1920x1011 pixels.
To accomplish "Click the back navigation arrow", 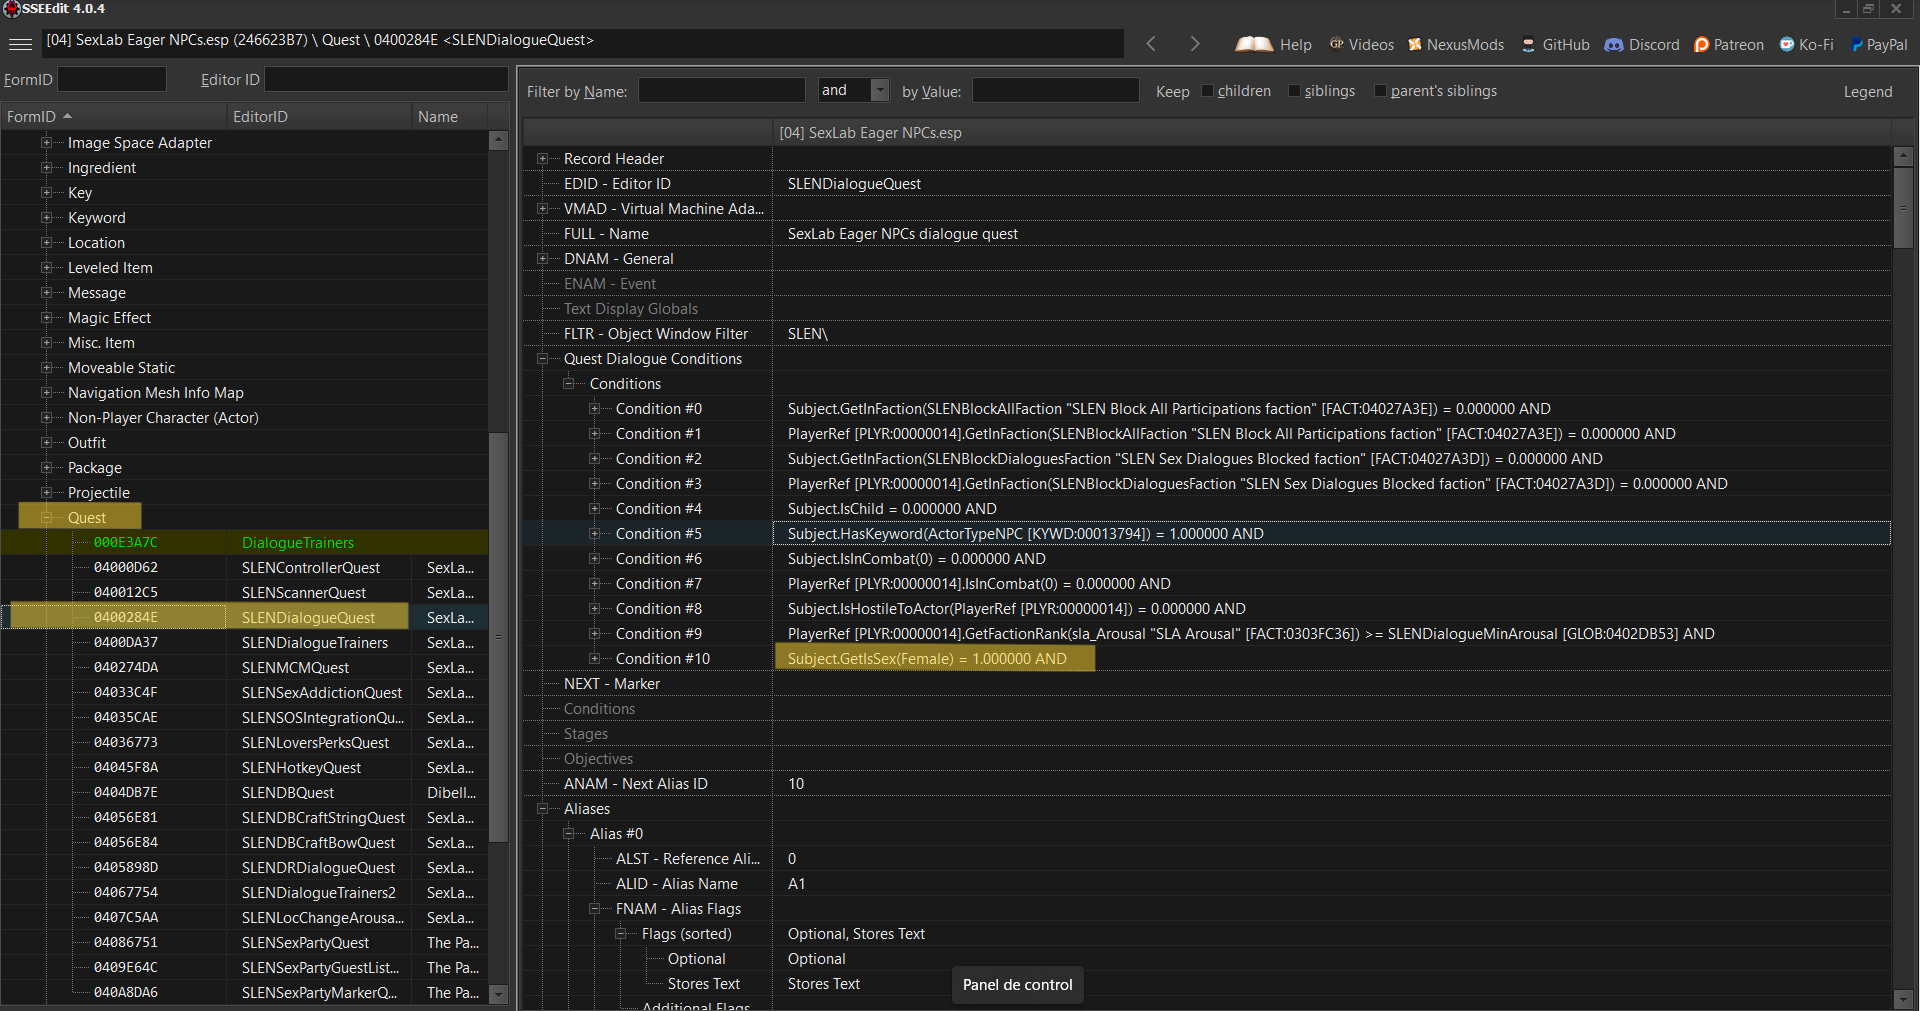I will pos(1151,44).
